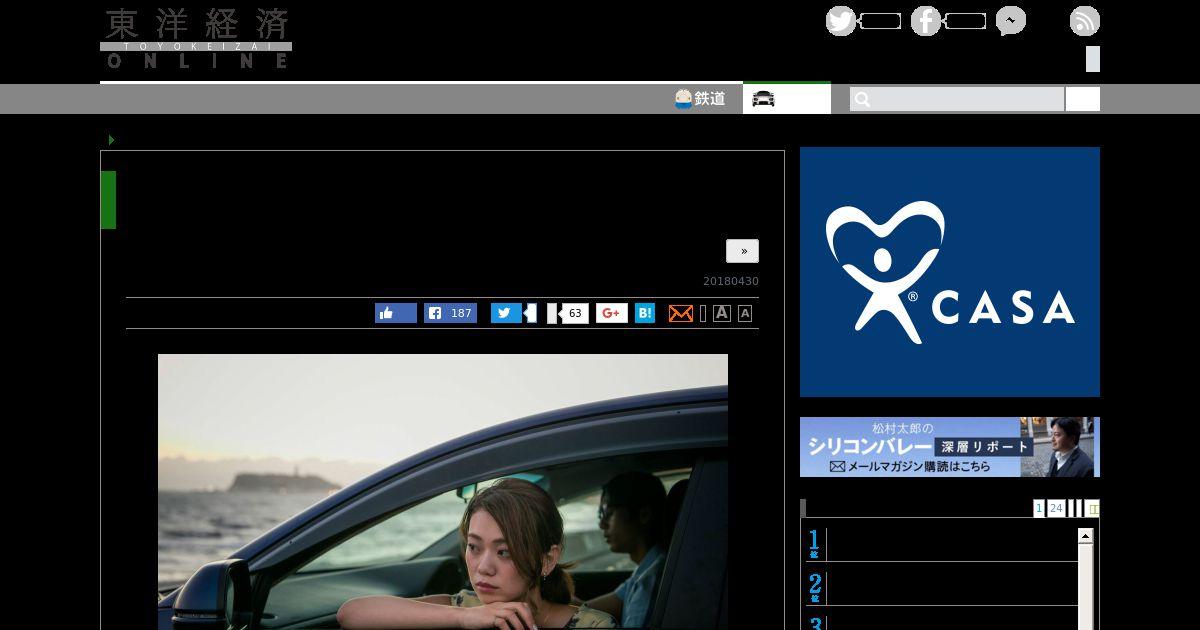Go to next page with » button

point(742,251)
